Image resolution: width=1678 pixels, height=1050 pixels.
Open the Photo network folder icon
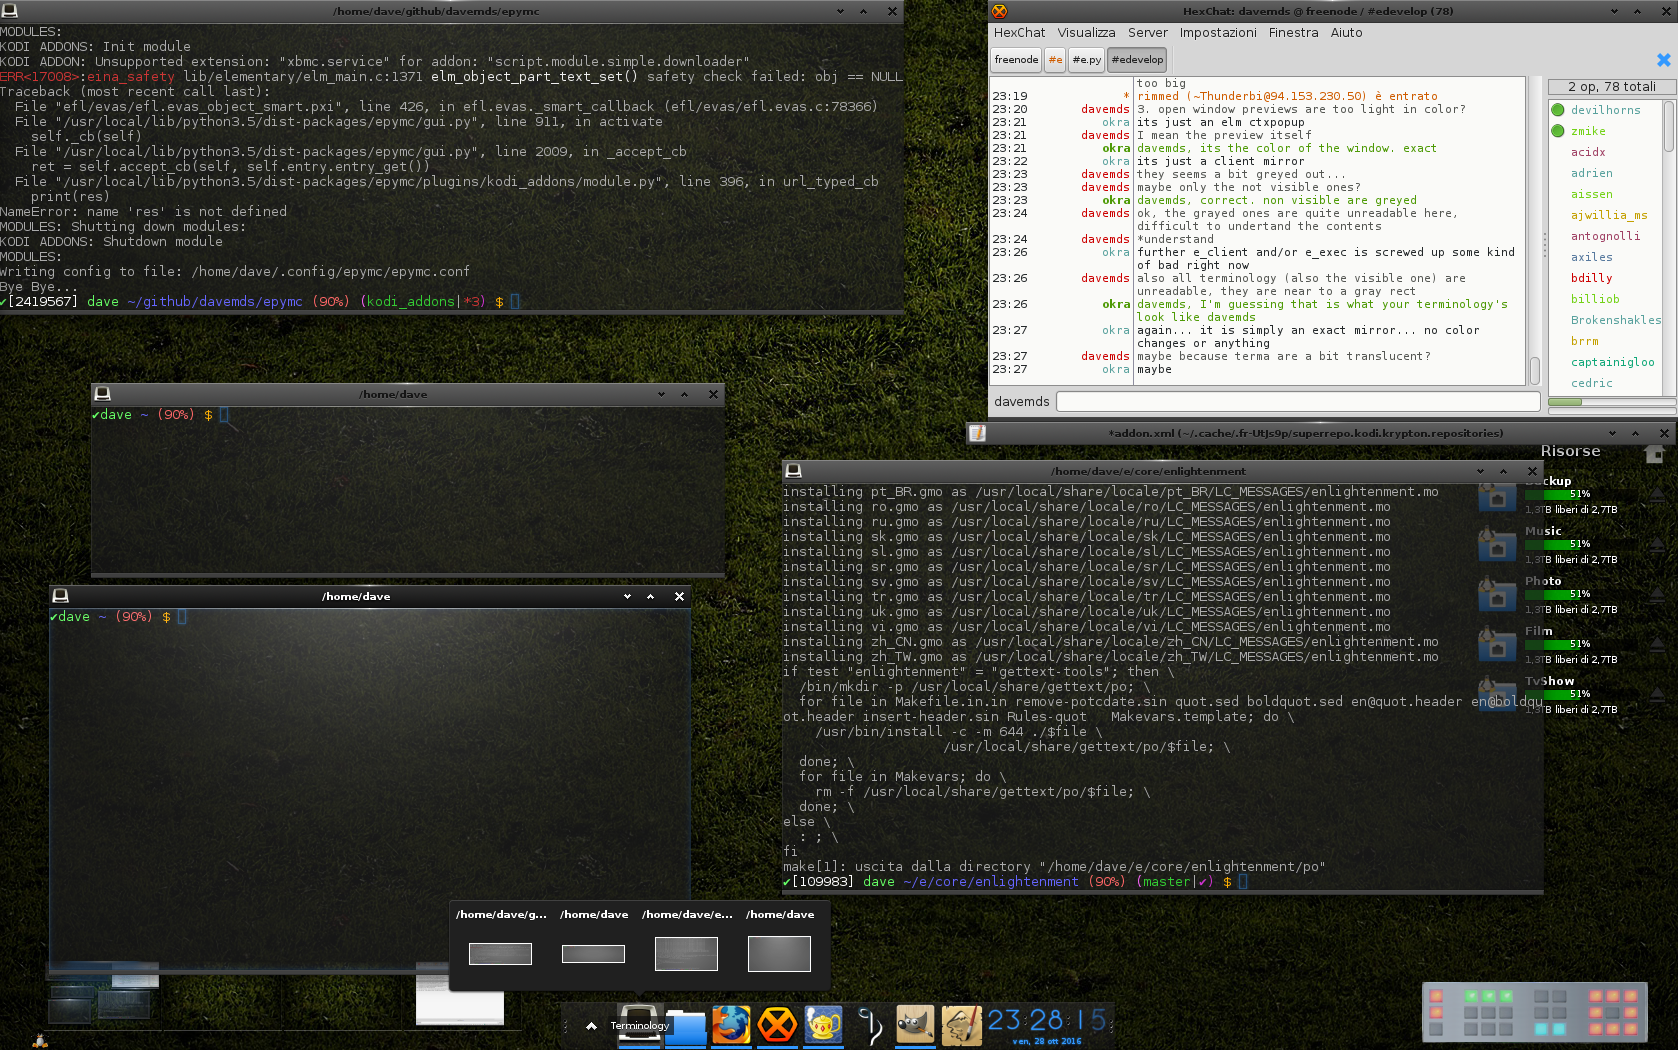click(x=1497, y=595)
